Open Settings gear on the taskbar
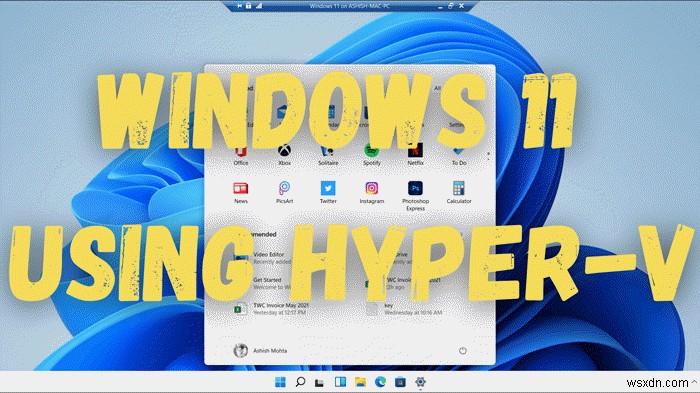 pos(420,382)
